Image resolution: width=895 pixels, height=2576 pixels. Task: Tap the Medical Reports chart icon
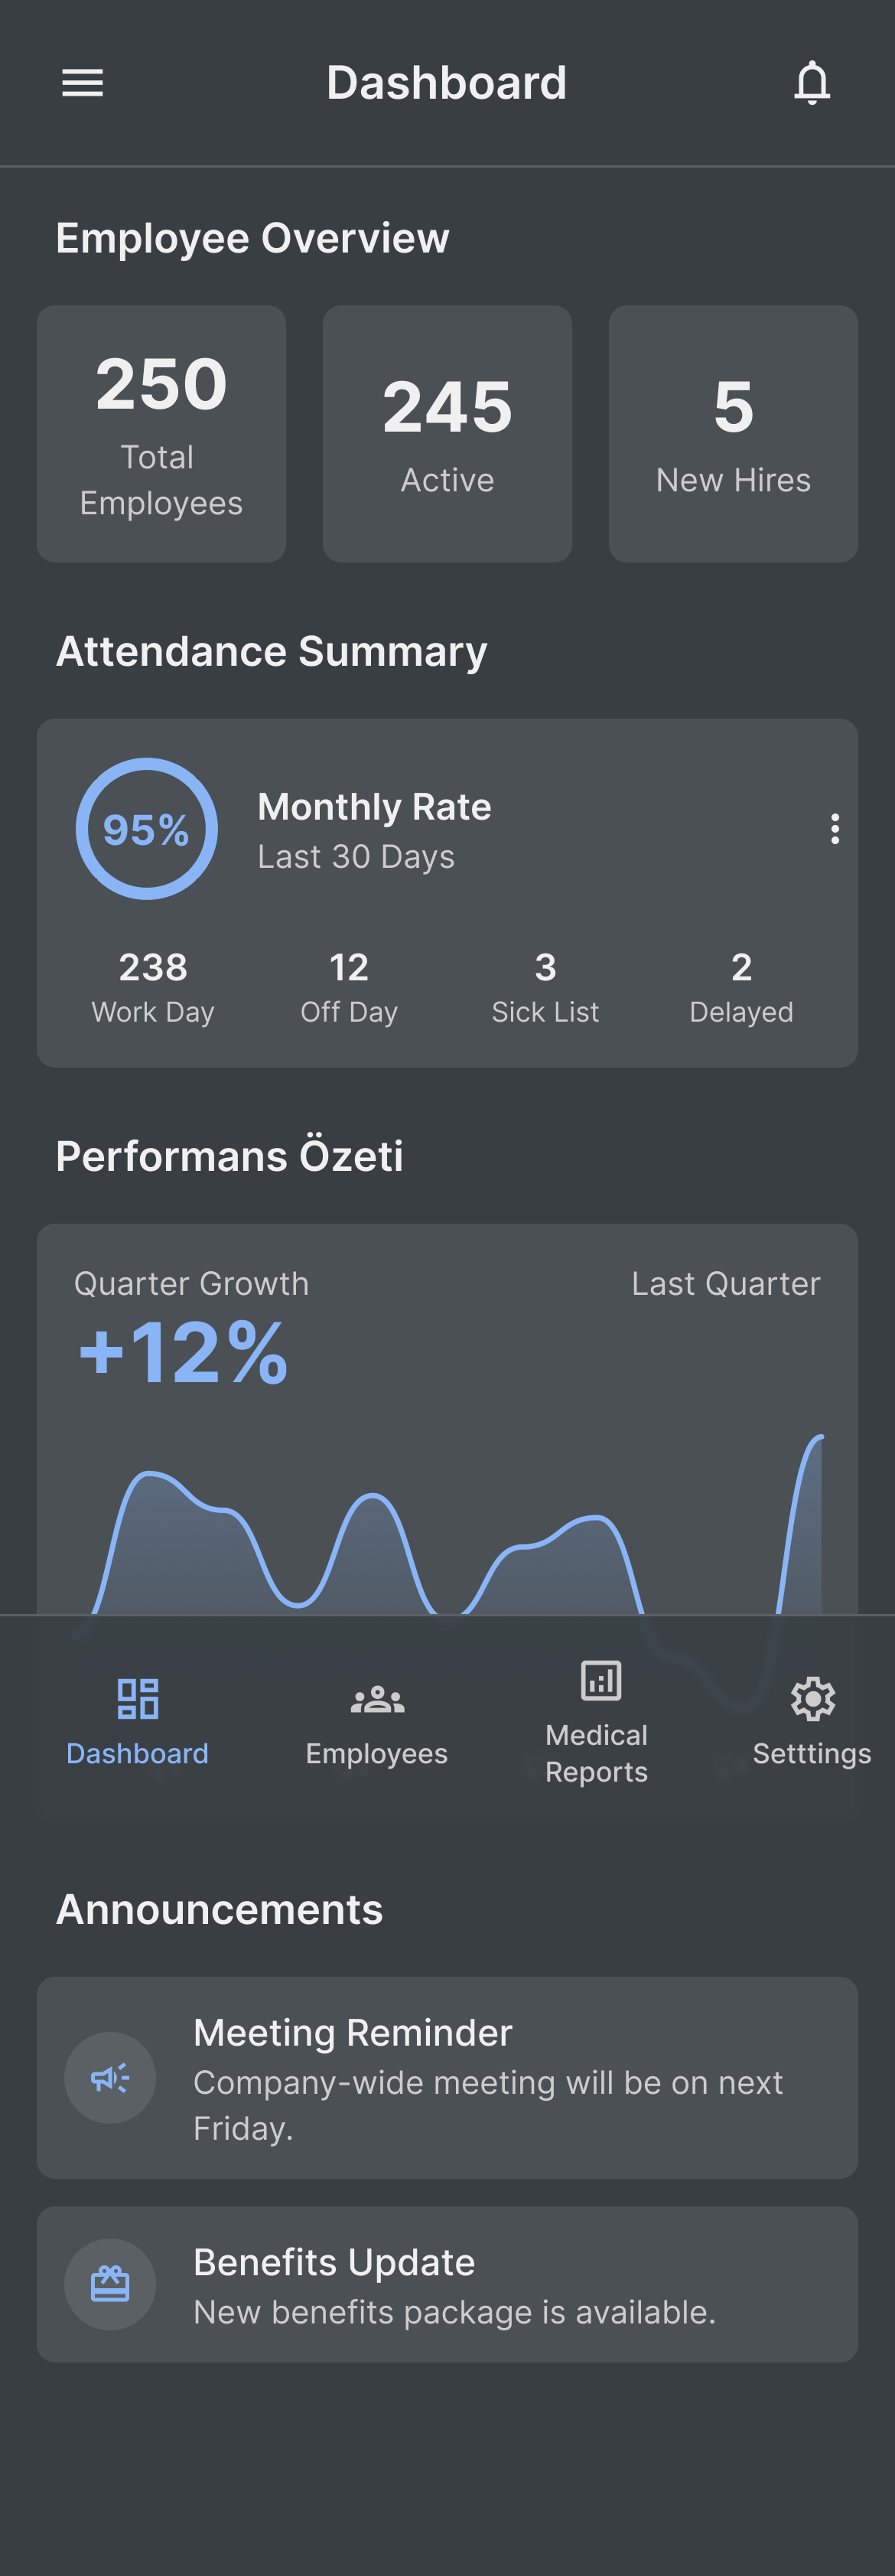click(600, 1680)
